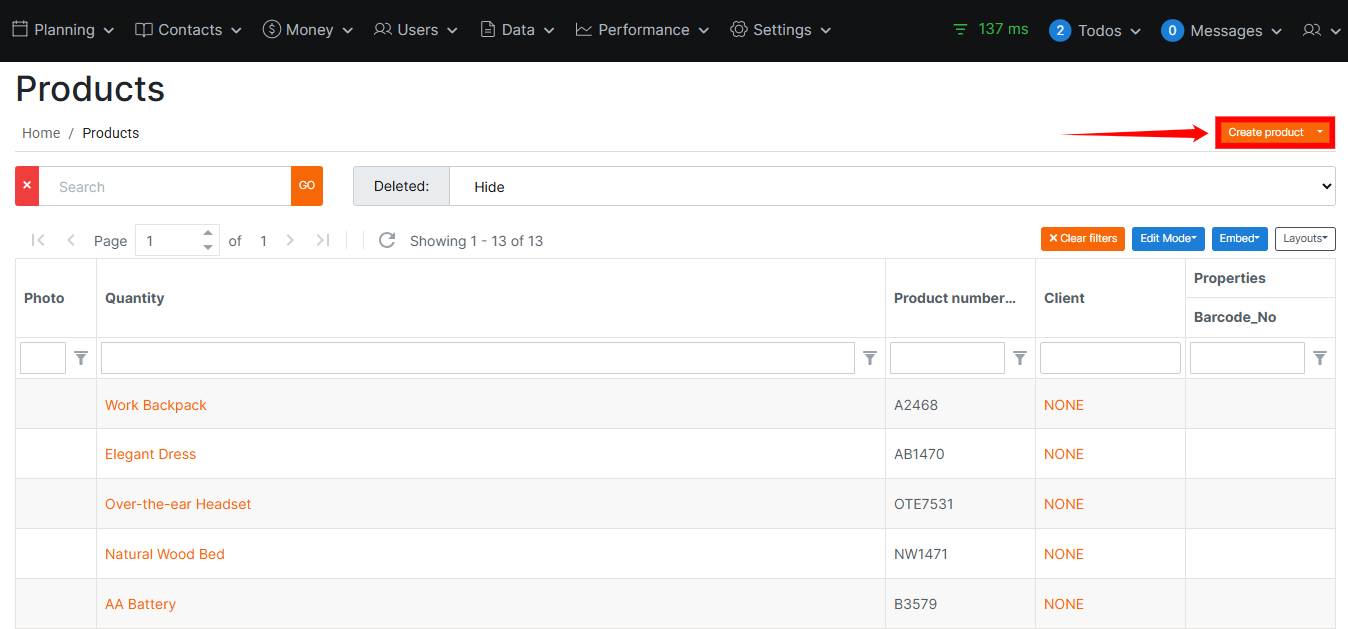This screenshot has width=1348, height=629.
Task: Expand the Embed dropdown
Action: click(x=1239, y=239)
